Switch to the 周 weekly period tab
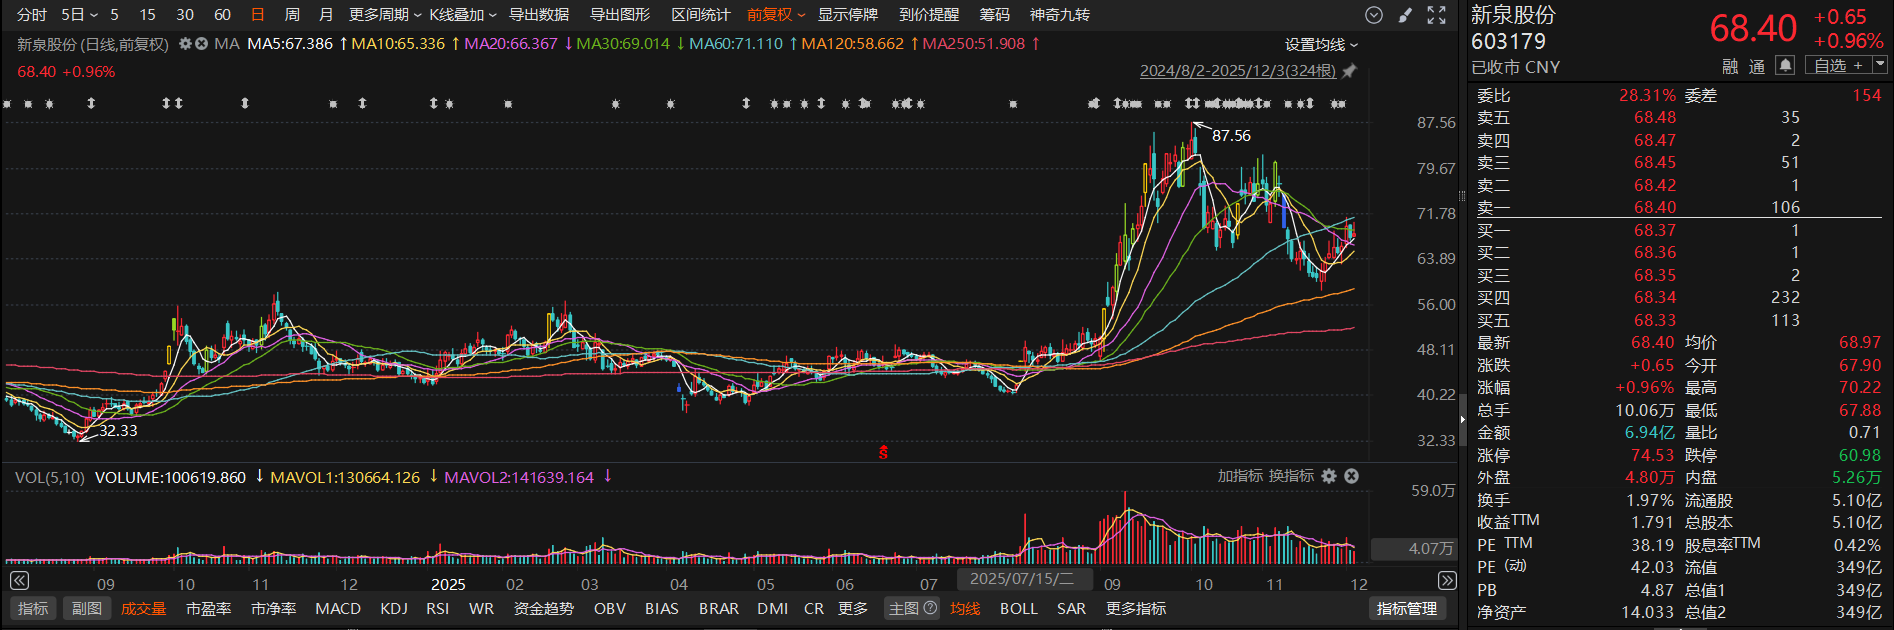The image size is (1894, 630). [x=292, y=15]
